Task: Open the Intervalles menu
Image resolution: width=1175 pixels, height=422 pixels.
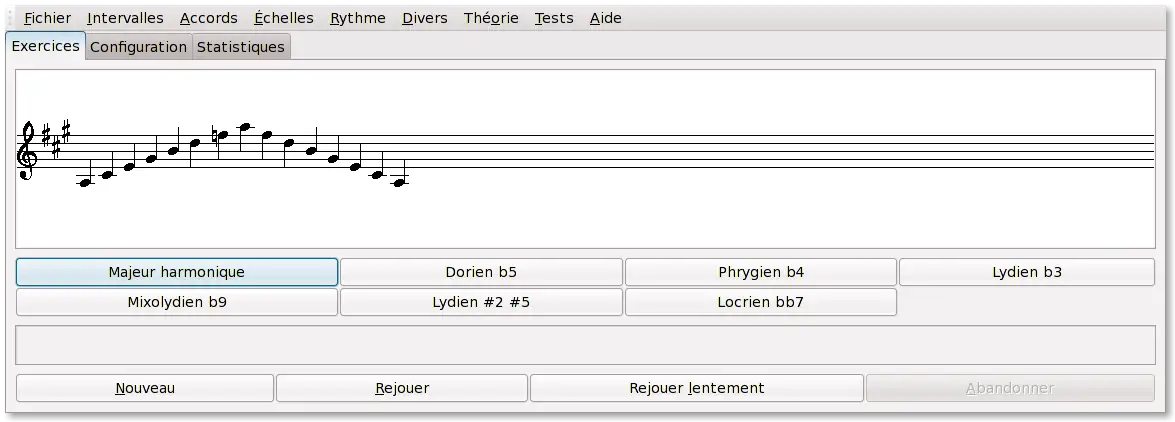Action: click(125, 18)
